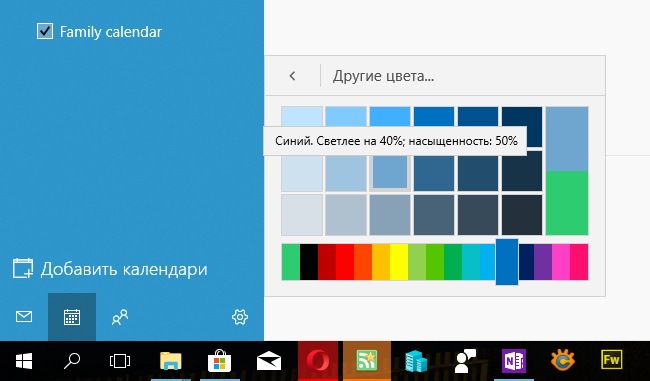Open the Windows Start menu
Screen dimensions: 650x381
24,361
